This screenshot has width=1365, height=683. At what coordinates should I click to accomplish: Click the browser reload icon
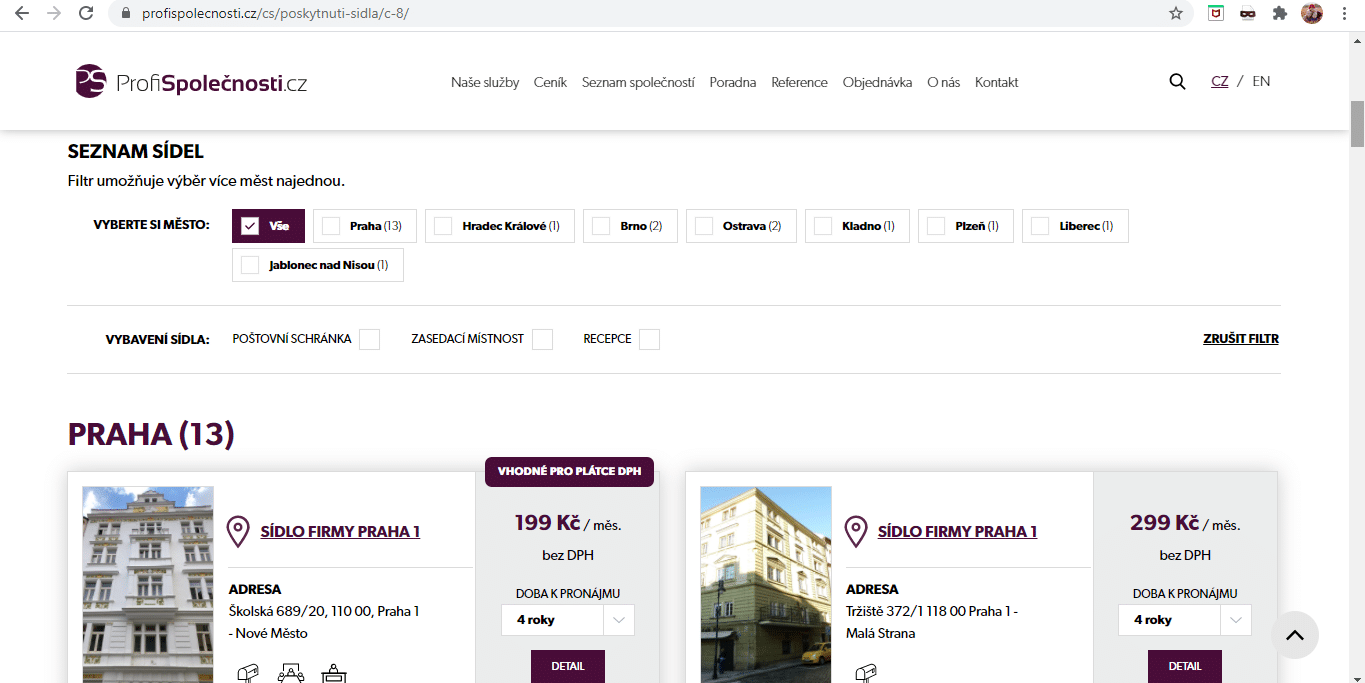point(87,13)
